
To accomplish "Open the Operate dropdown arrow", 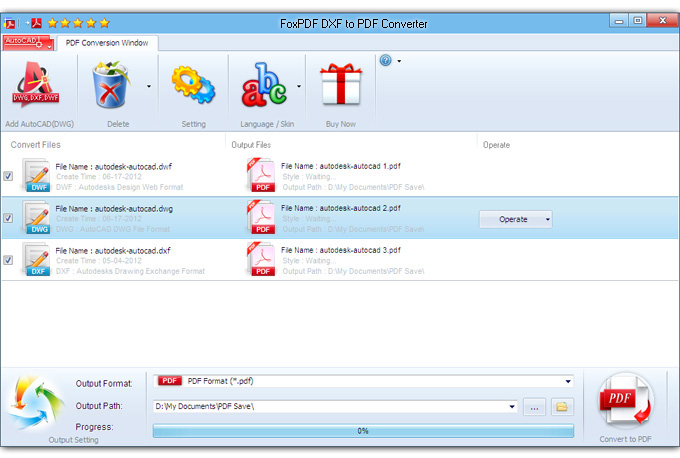I will tap(548, 219).
